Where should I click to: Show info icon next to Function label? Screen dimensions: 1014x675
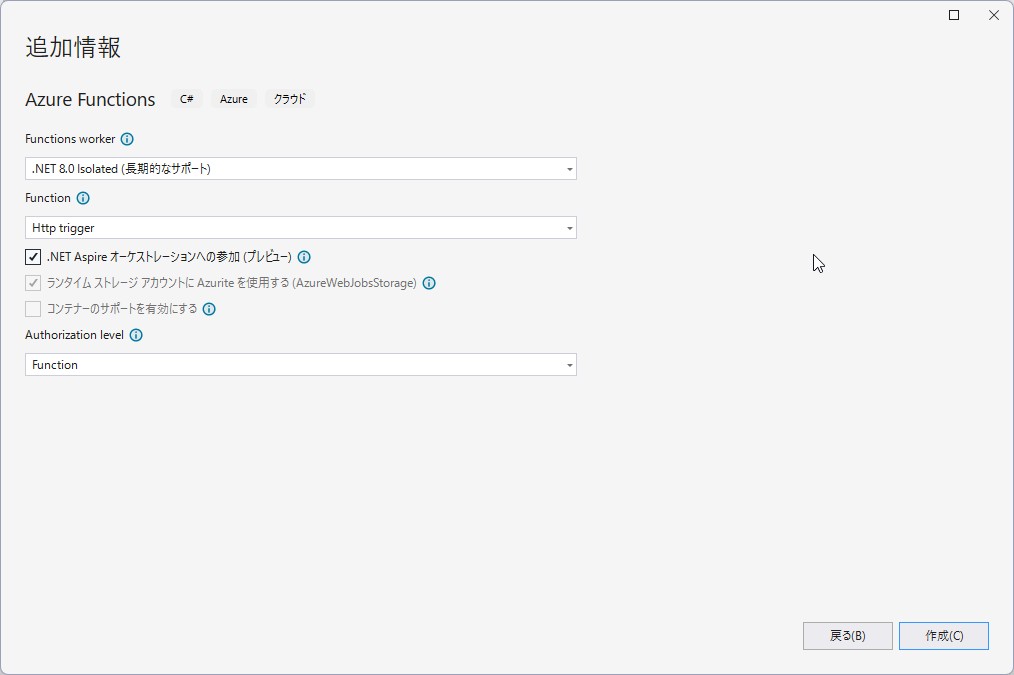(83, 198)
